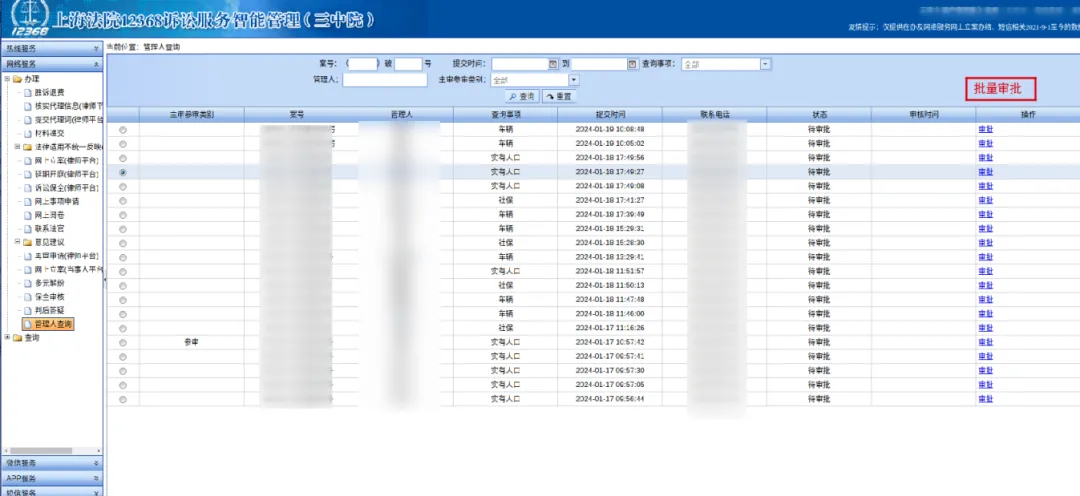
Task: Click 审批 link for 2024-01-19 10:08:48 row
Action: point(986,130)
